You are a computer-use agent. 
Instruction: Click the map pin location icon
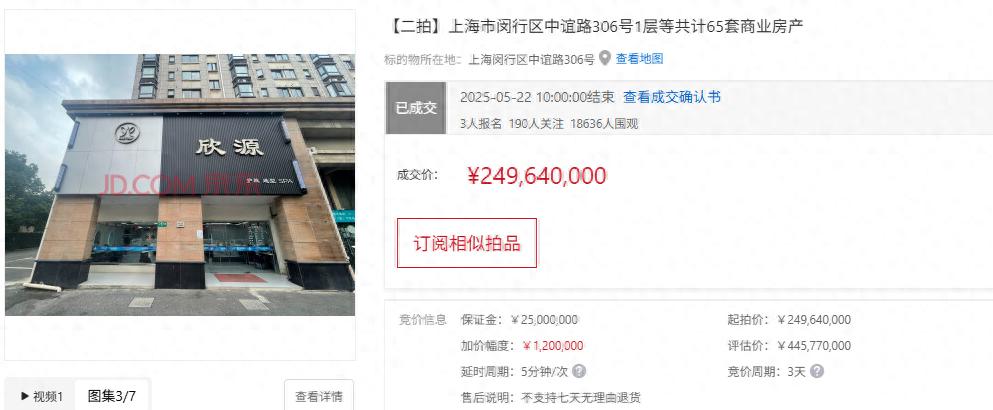pos(605,59)
